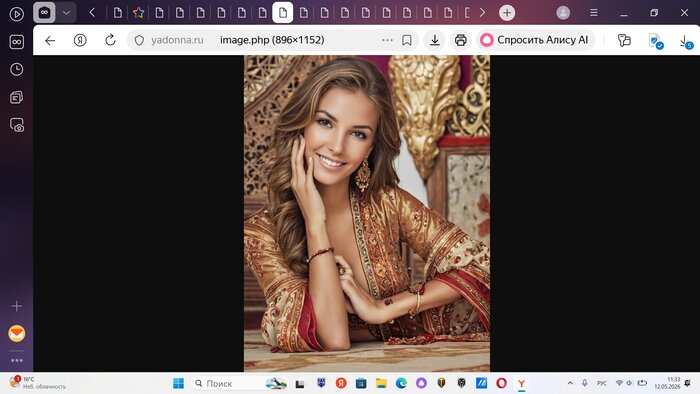Viewport: 700px width, 394px height.
Task: Open the orange mail icon in sidebar
Action: click(x=17, y=334)
